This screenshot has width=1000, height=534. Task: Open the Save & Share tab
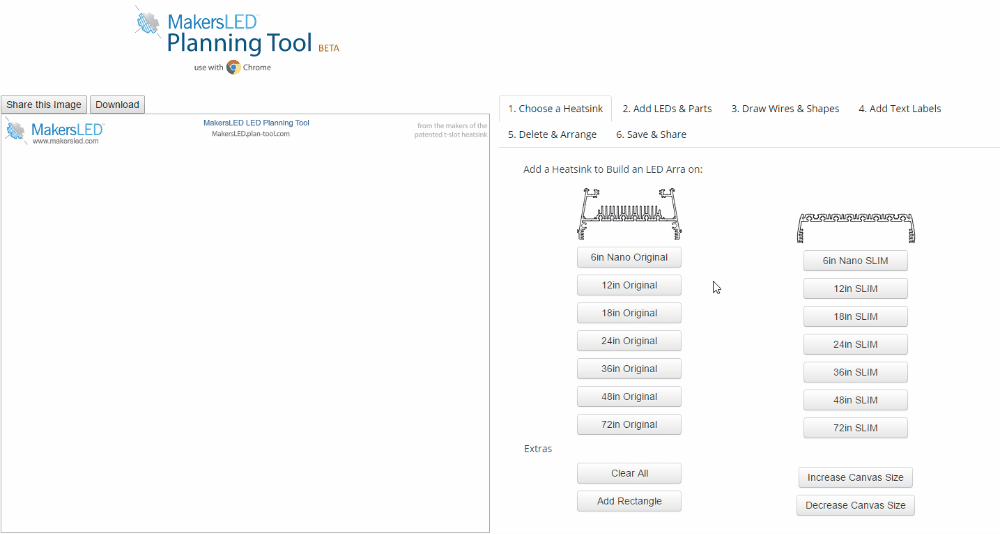click(651, 135)
